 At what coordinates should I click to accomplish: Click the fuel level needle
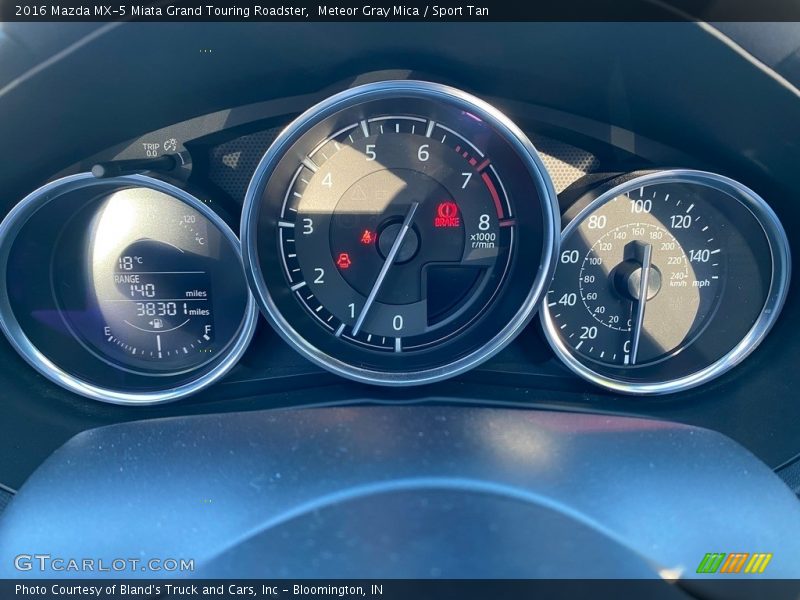tap(159, 346)
